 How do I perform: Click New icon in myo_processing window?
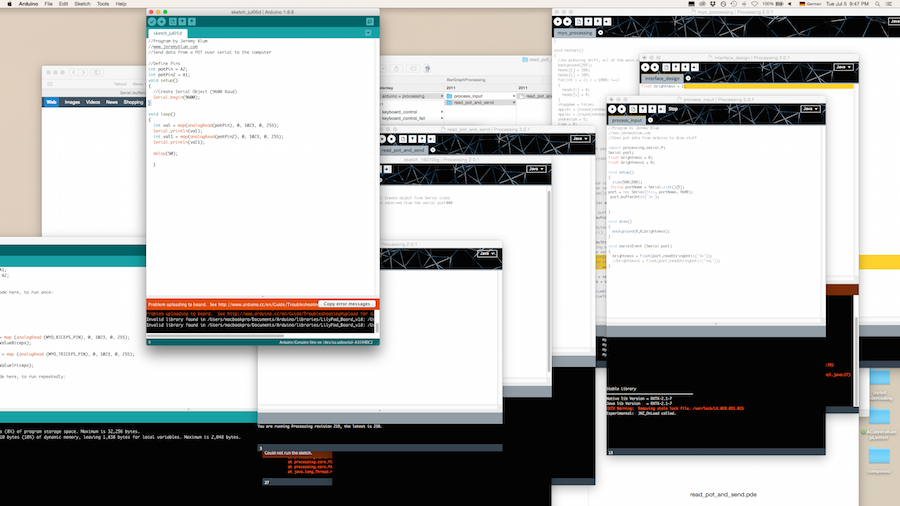pos(579,22)
